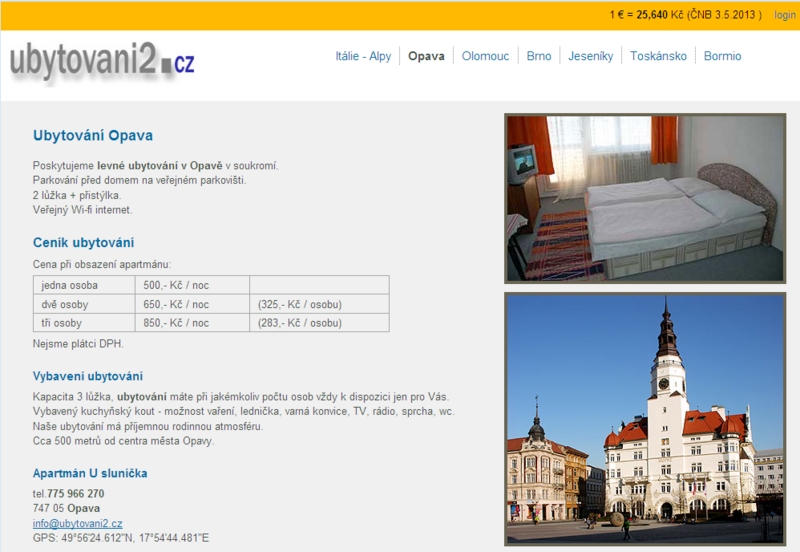
Task: Open the Opava town hall photo
Action: coord(645,419)
